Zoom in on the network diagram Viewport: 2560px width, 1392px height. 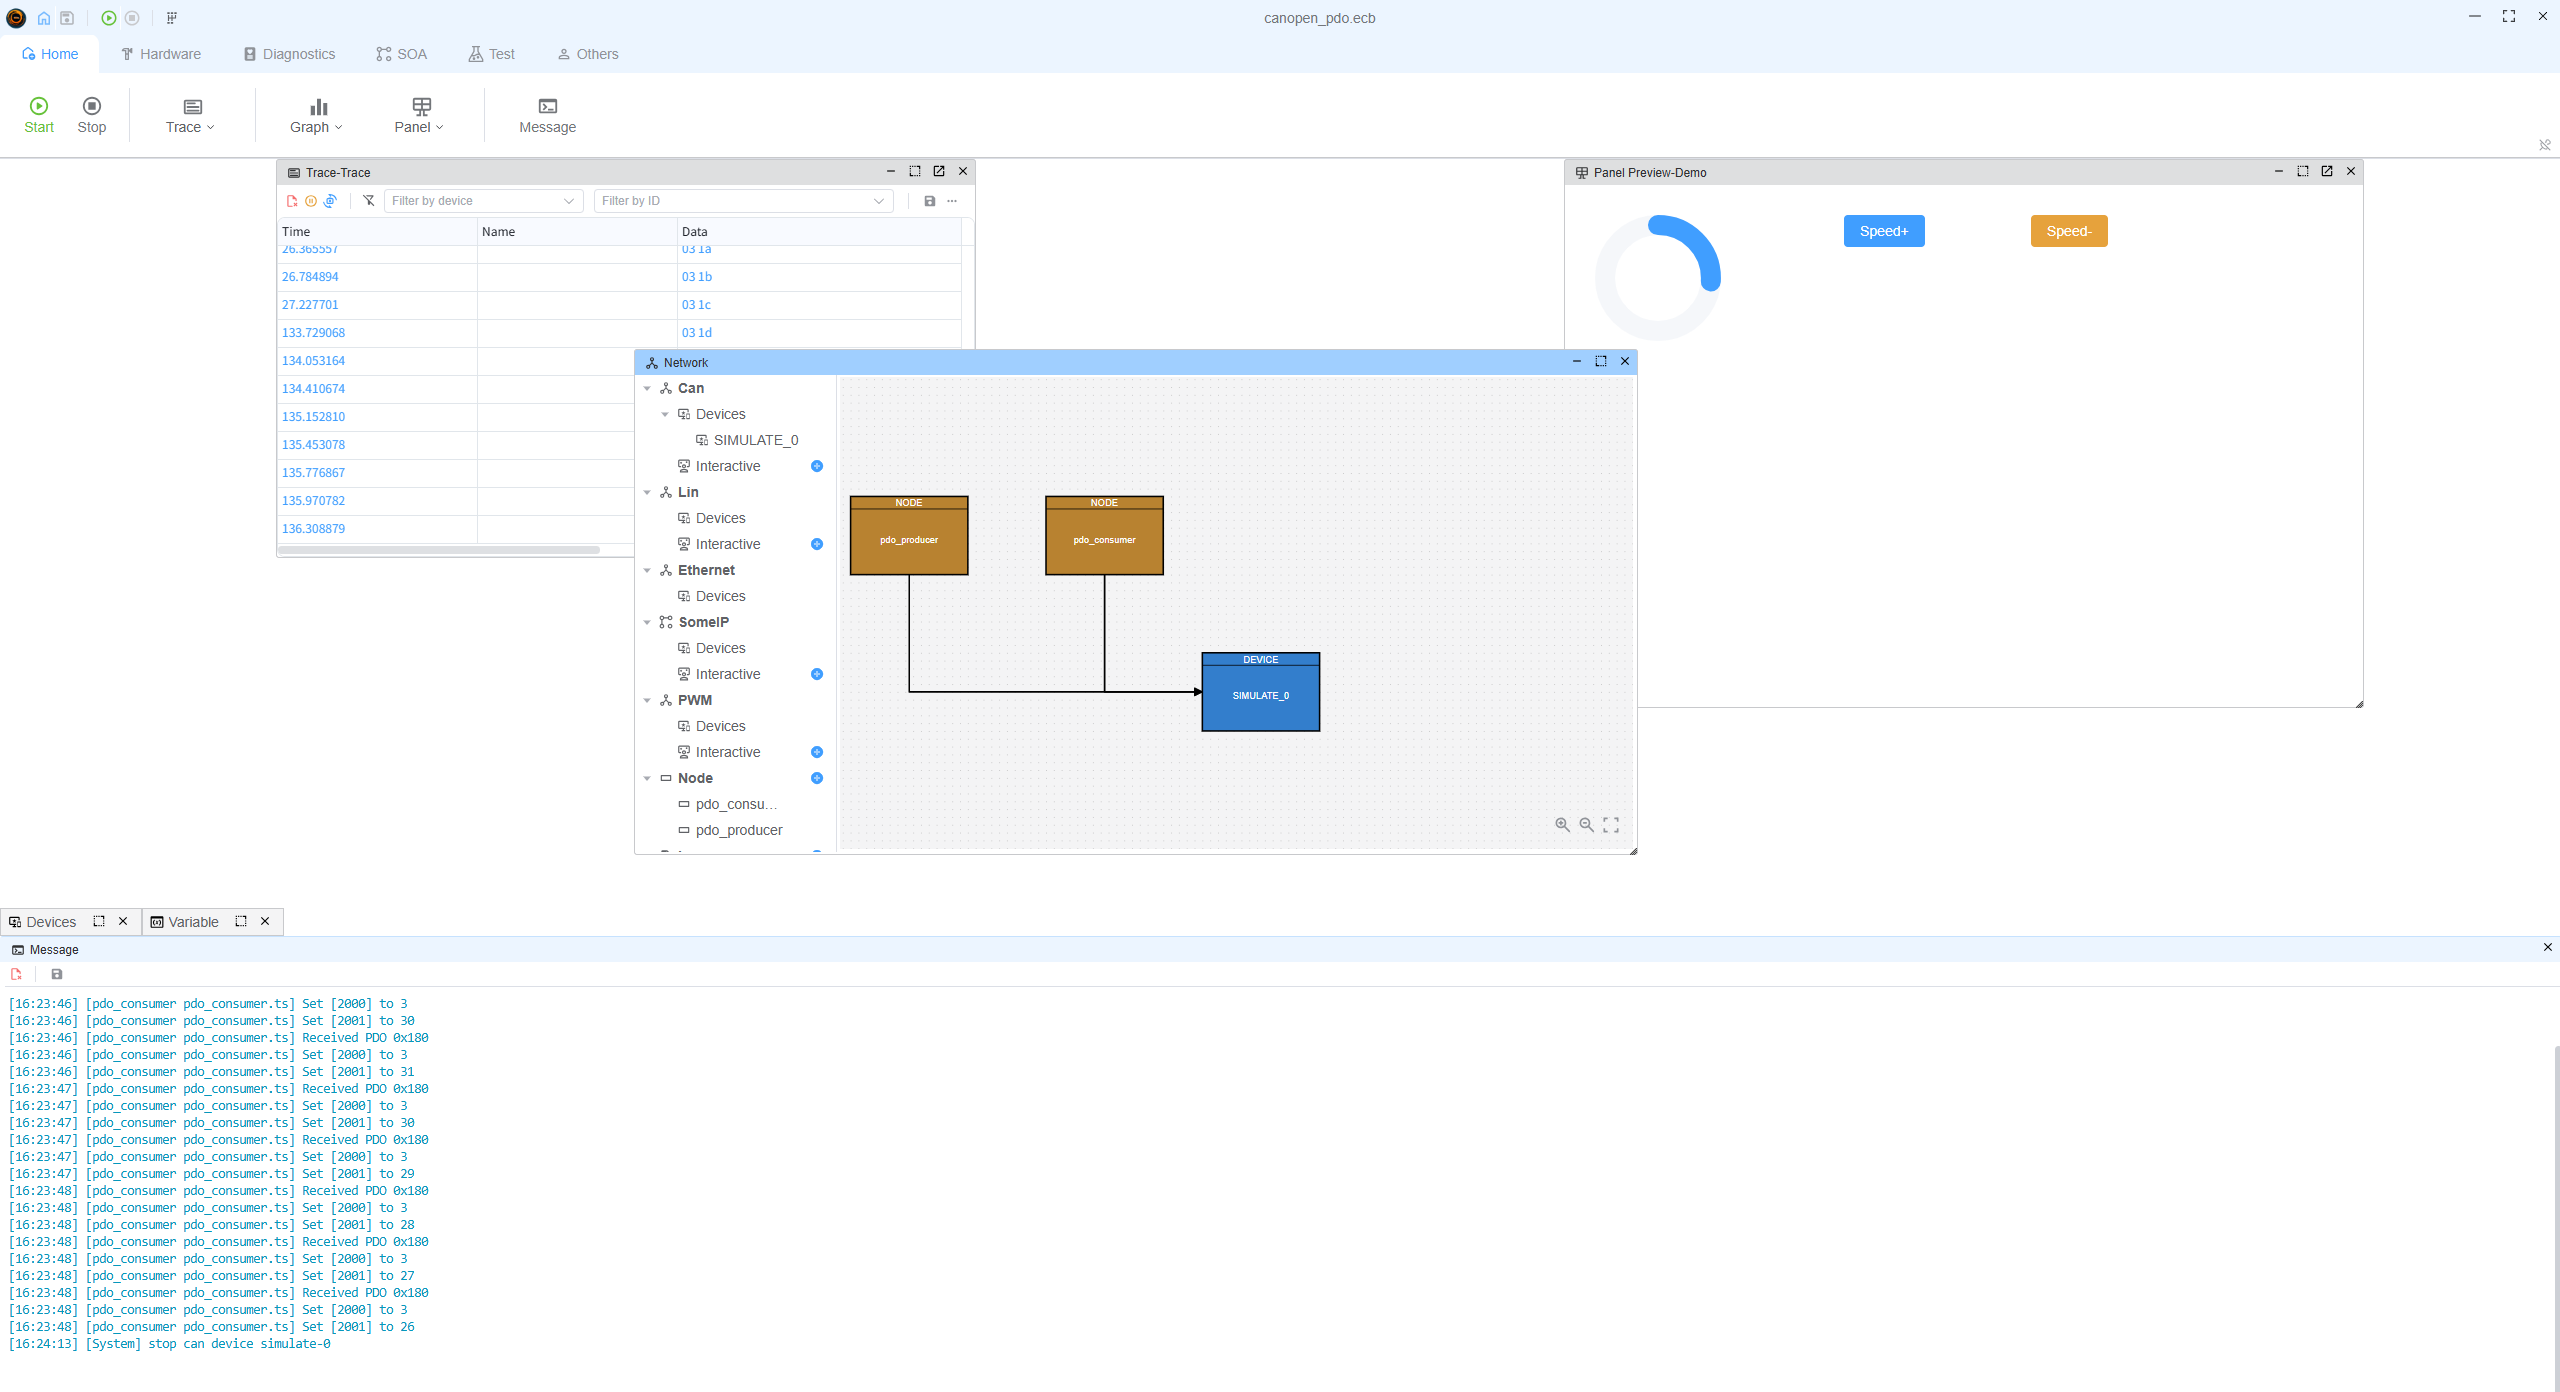pos(1562,825)
